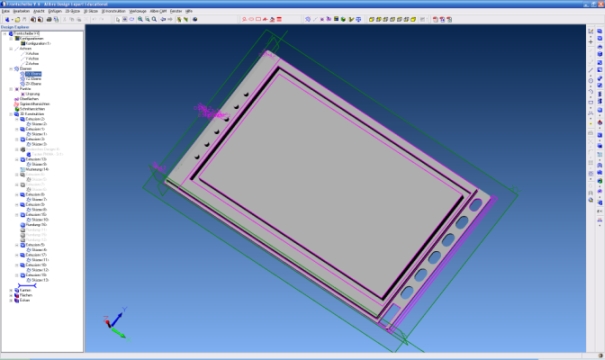Click the last yellow cube feature icon

[x=413, y=19]
